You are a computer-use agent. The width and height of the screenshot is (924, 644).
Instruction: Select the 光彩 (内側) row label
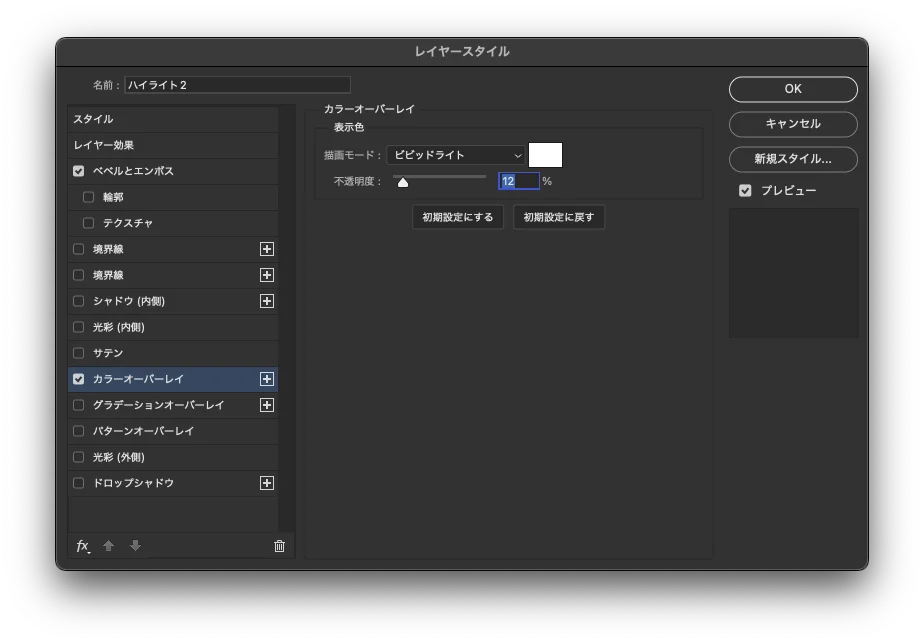point(118,327)
